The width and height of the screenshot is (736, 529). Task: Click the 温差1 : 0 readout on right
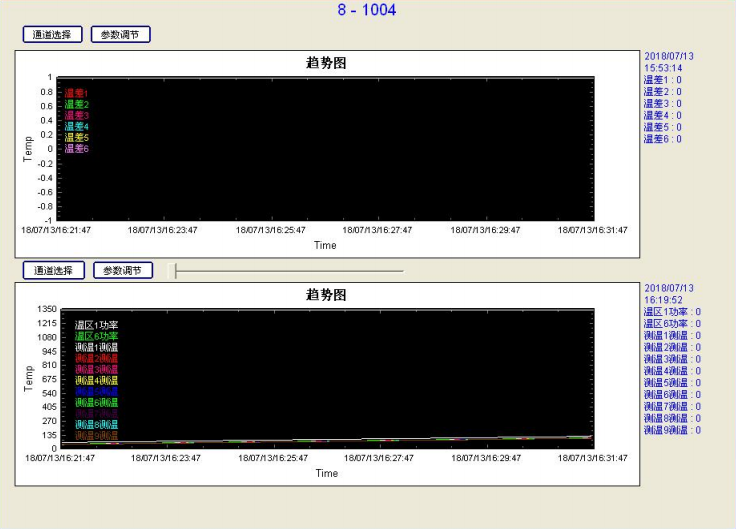(662, 80)
